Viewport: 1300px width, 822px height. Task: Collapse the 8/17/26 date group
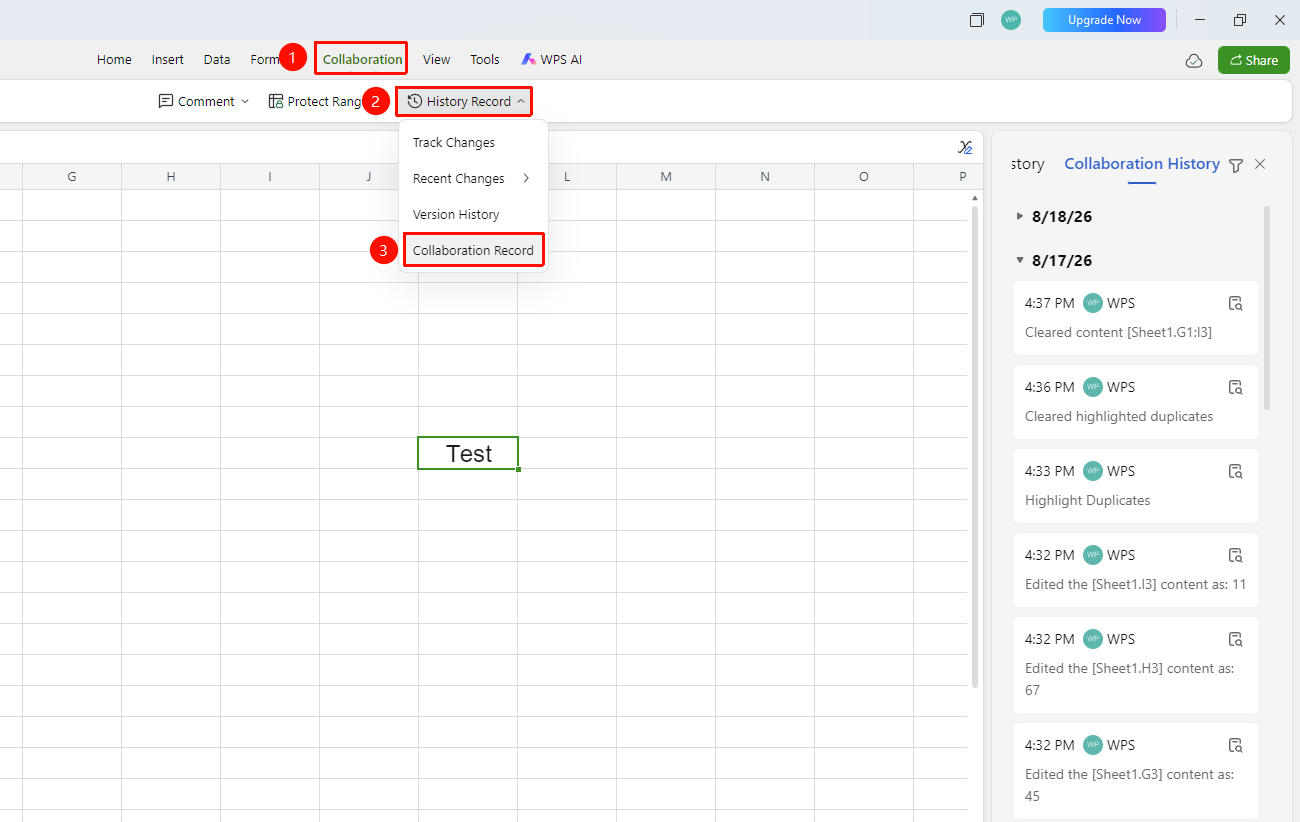pos(1019,260)
